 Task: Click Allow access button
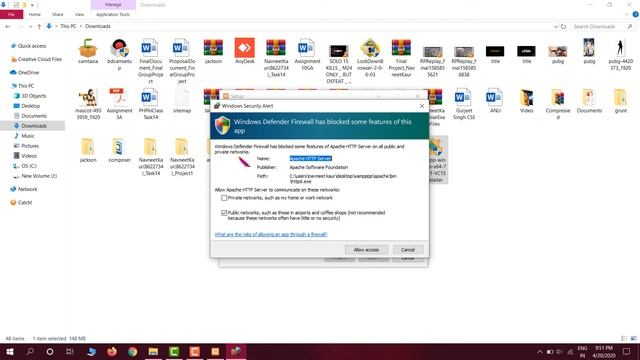[x=366, y=250]
